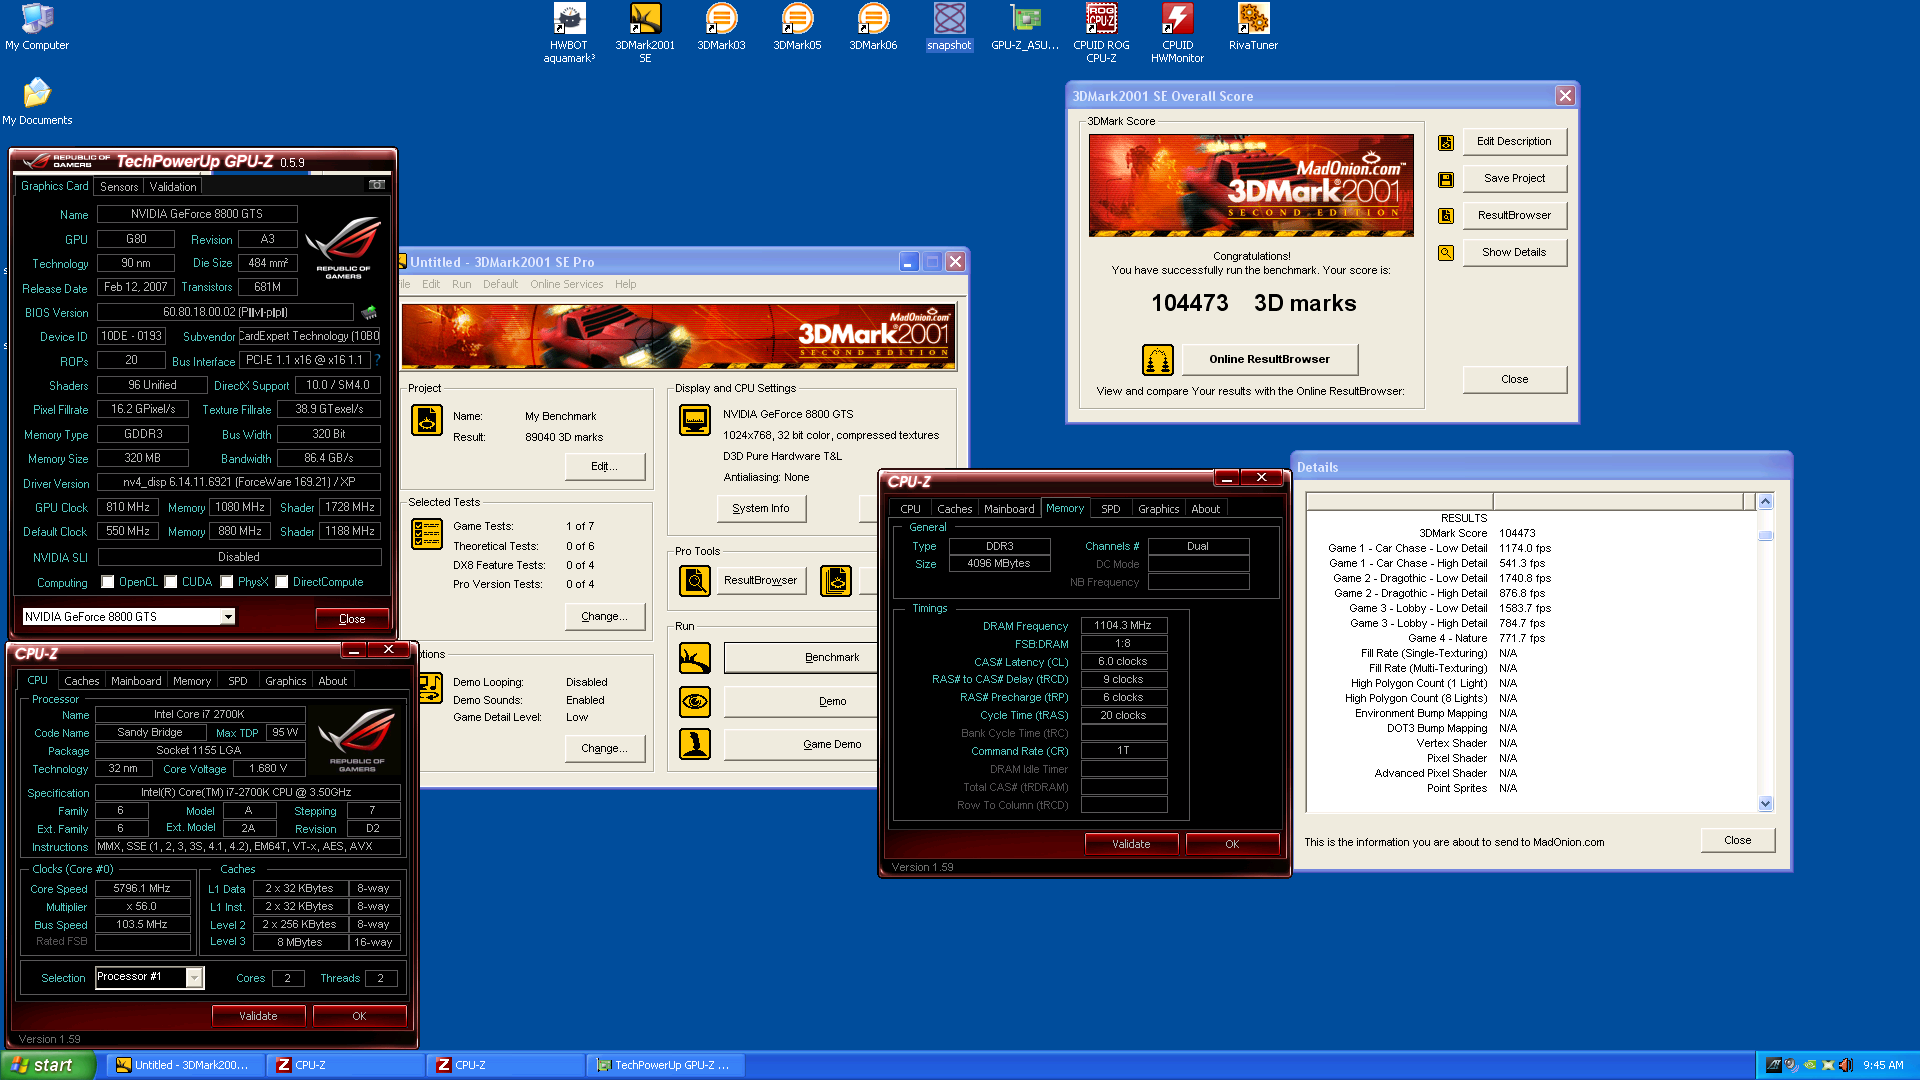The height and width of the screenshot is (1080, 1920).
Task: Click the Online ResultBrowser icon
Action: 1158,360
